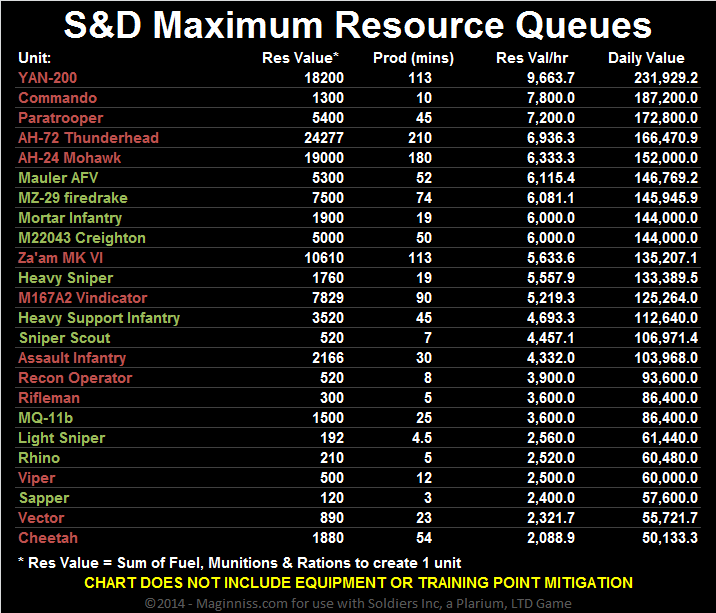Click MZ-29 firedrake daily value 145,945.9

tap(666, 198)
